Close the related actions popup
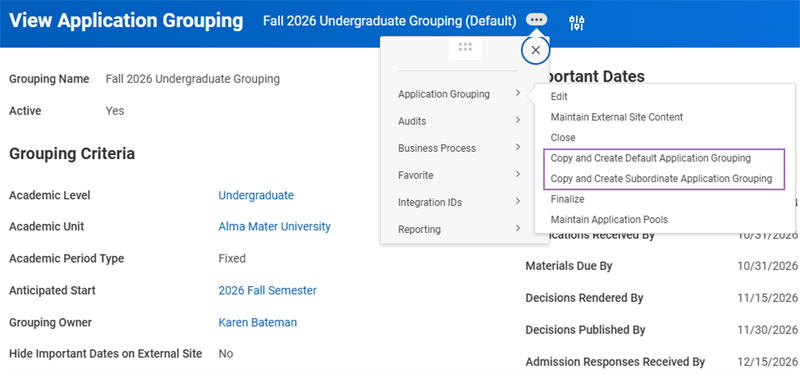This screenshot has width=800, height=374. pyautogui.click(x=535, y=50)
